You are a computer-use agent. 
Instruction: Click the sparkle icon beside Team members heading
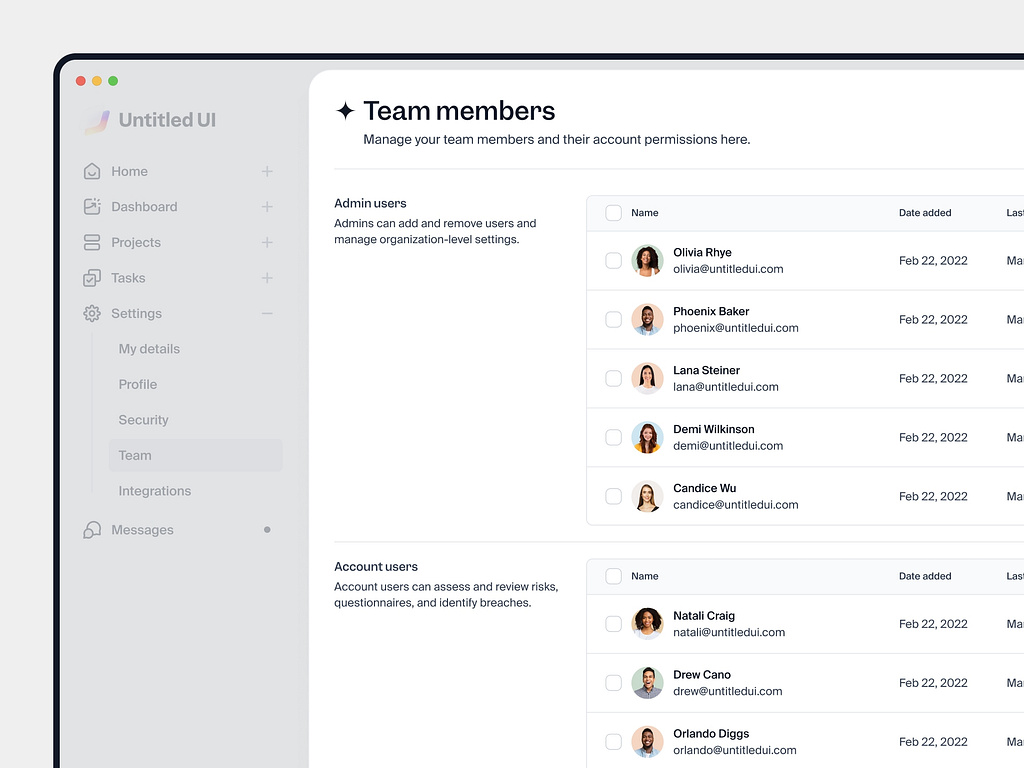[344, 110]
